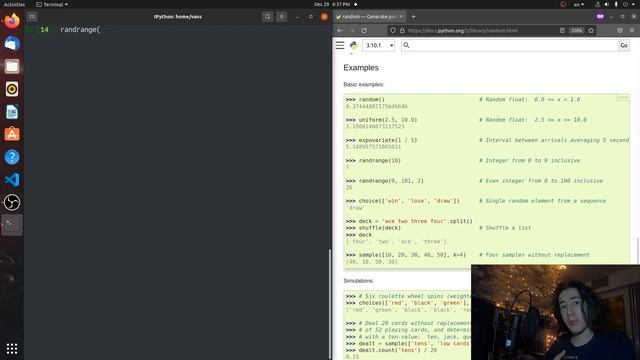This screenshot has height=360, width=640.
Task: Launch Rhythmbox from the dock
Action: (12, 89)
